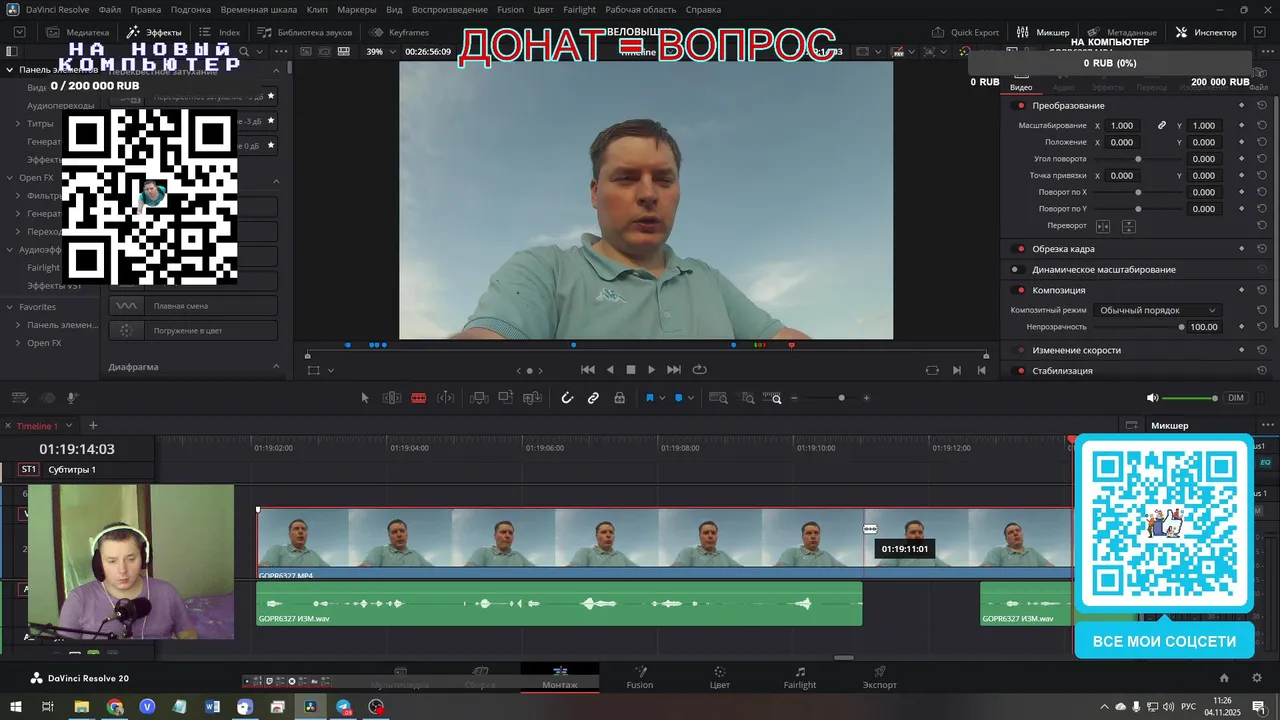1280x720 pixels.
Task: Collapse the Open FX tree section
Action: pyautogui.click(x=9, y=178)
